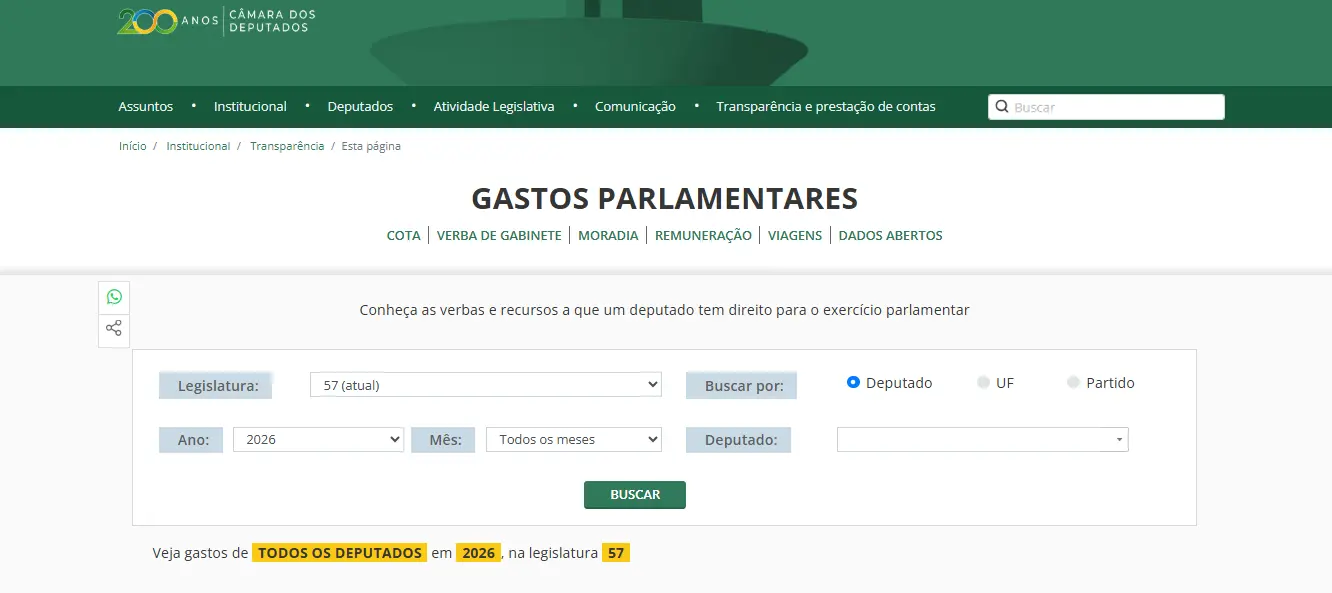Go to the COTA section
The height and width of the screenshot is (593, 1332).
[x=404, y=236]
